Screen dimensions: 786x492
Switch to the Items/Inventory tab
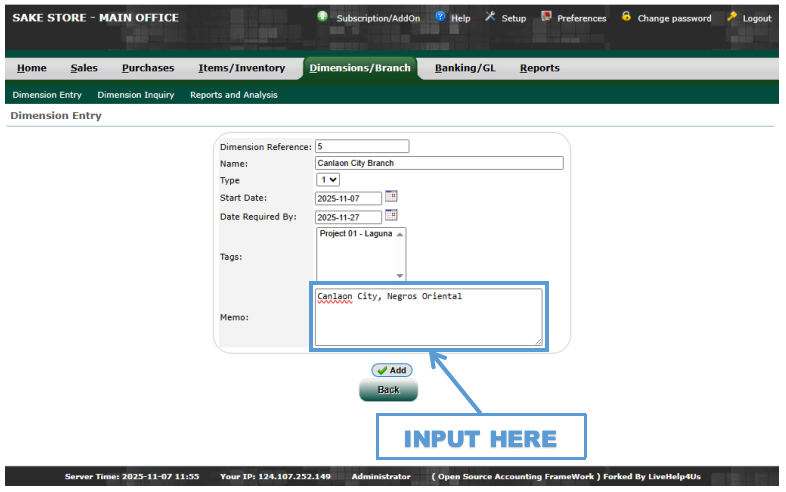[241, 68]
